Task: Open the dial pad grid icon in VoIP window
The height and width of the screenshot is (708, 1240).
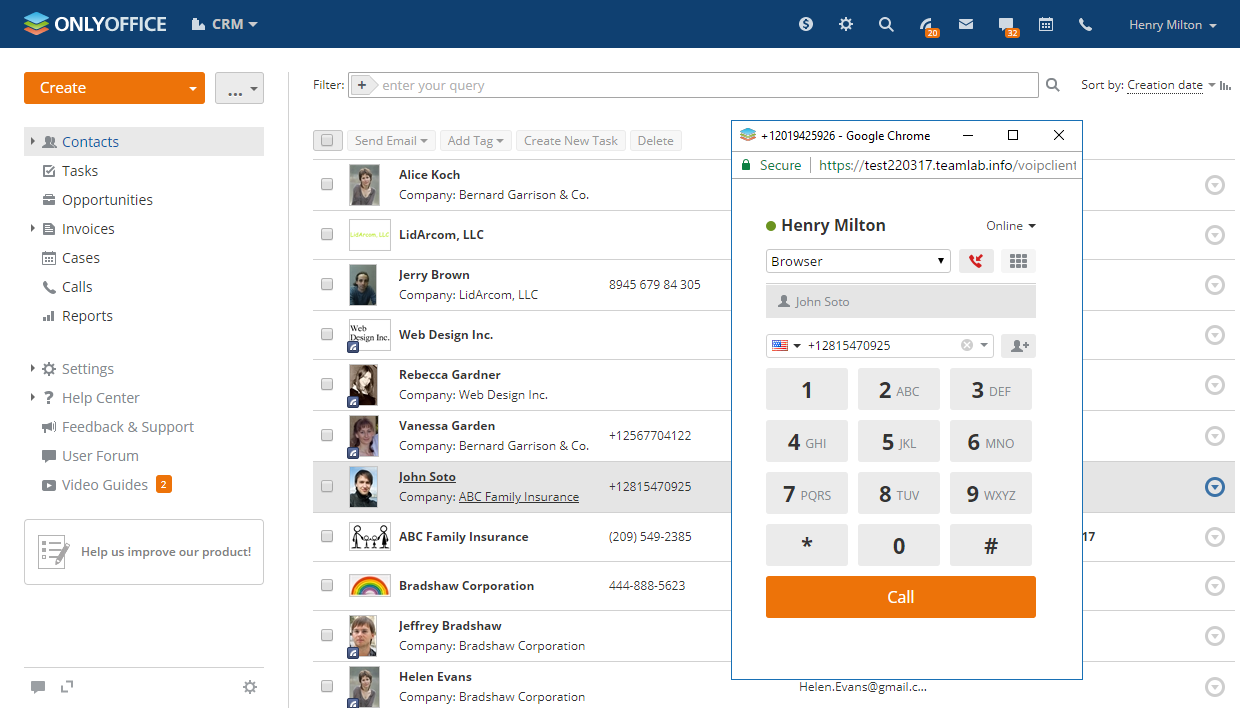Action: (x=1018, y=261)
